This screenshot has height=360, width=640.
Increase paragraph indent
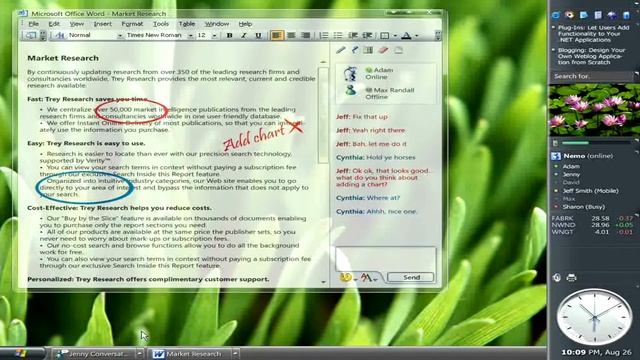367,36
